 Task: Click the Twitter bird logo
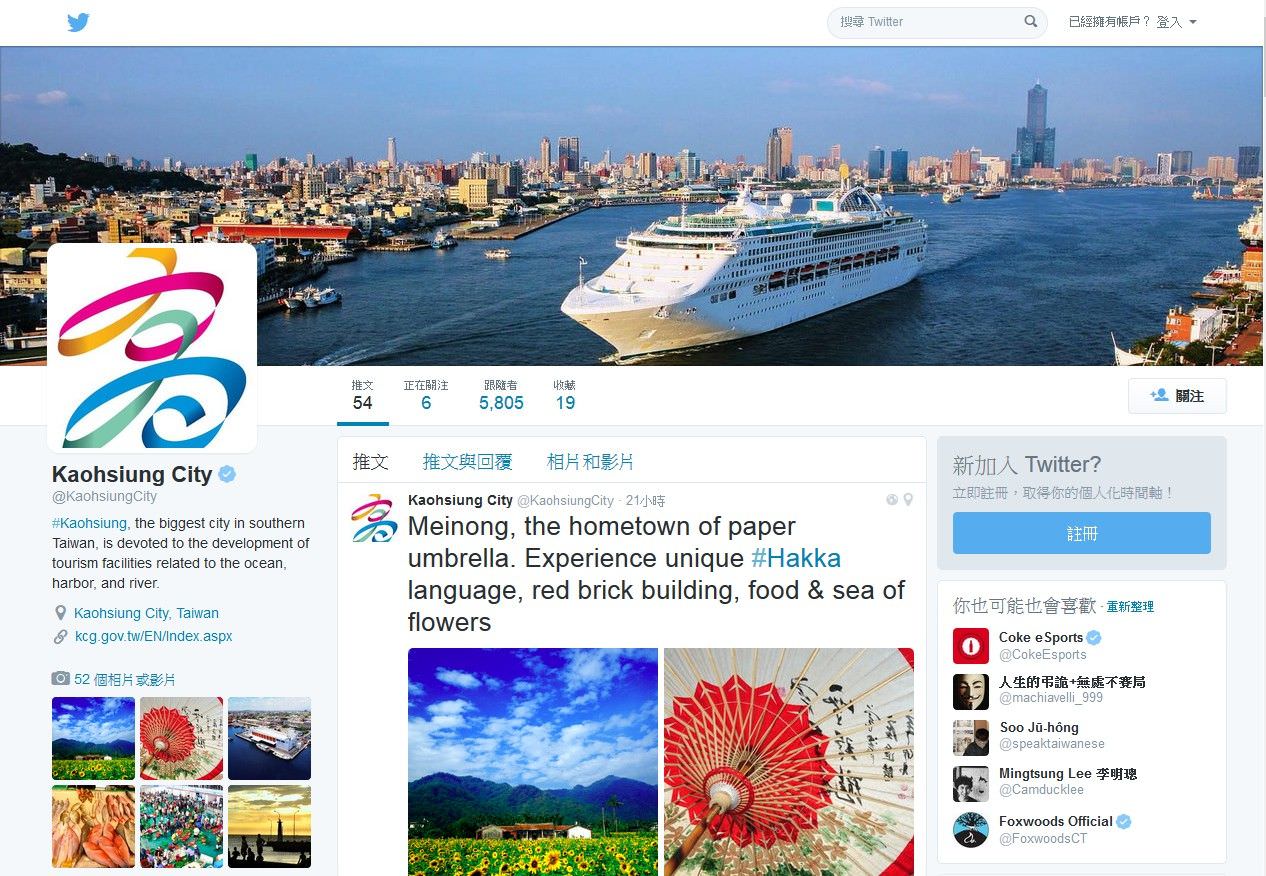(78, 22)
